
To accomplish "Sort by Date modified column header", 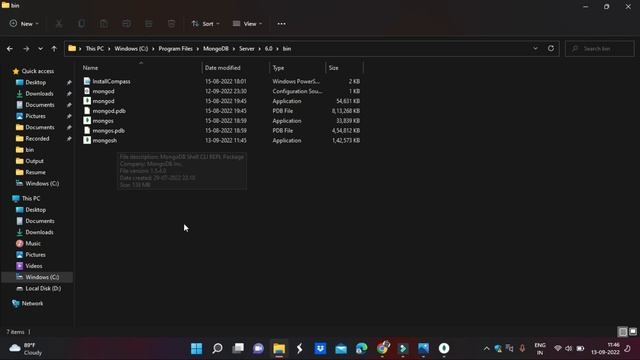I will click(222, 68).
